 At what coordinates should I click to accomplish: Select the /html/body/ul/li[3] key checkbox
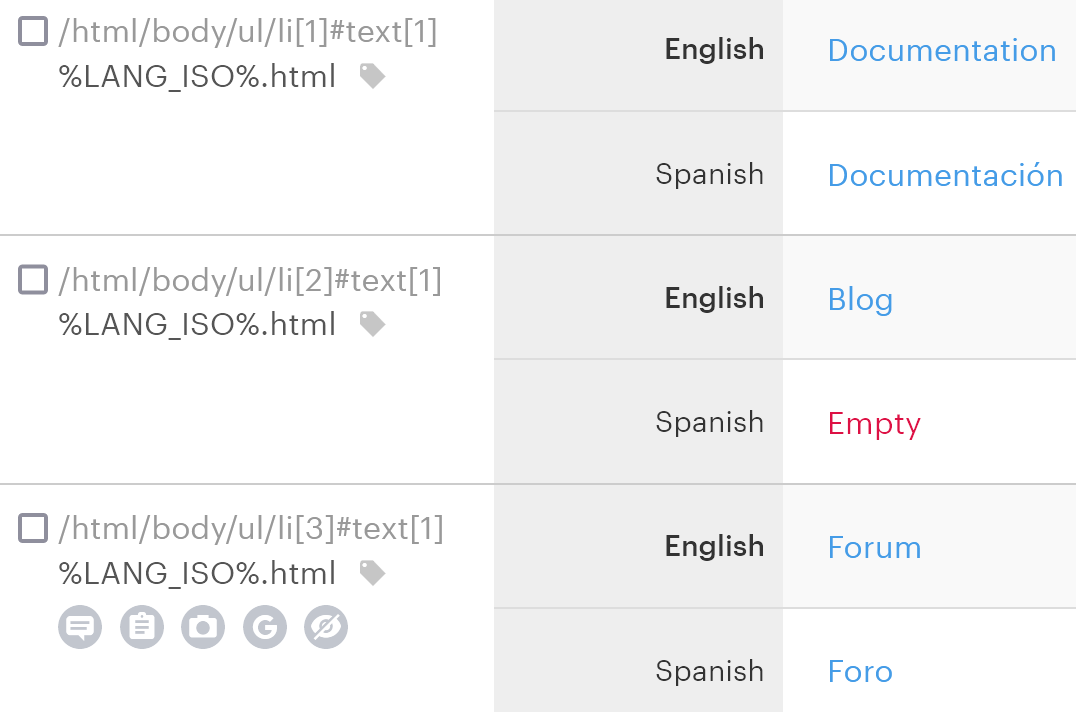(33, 528)
